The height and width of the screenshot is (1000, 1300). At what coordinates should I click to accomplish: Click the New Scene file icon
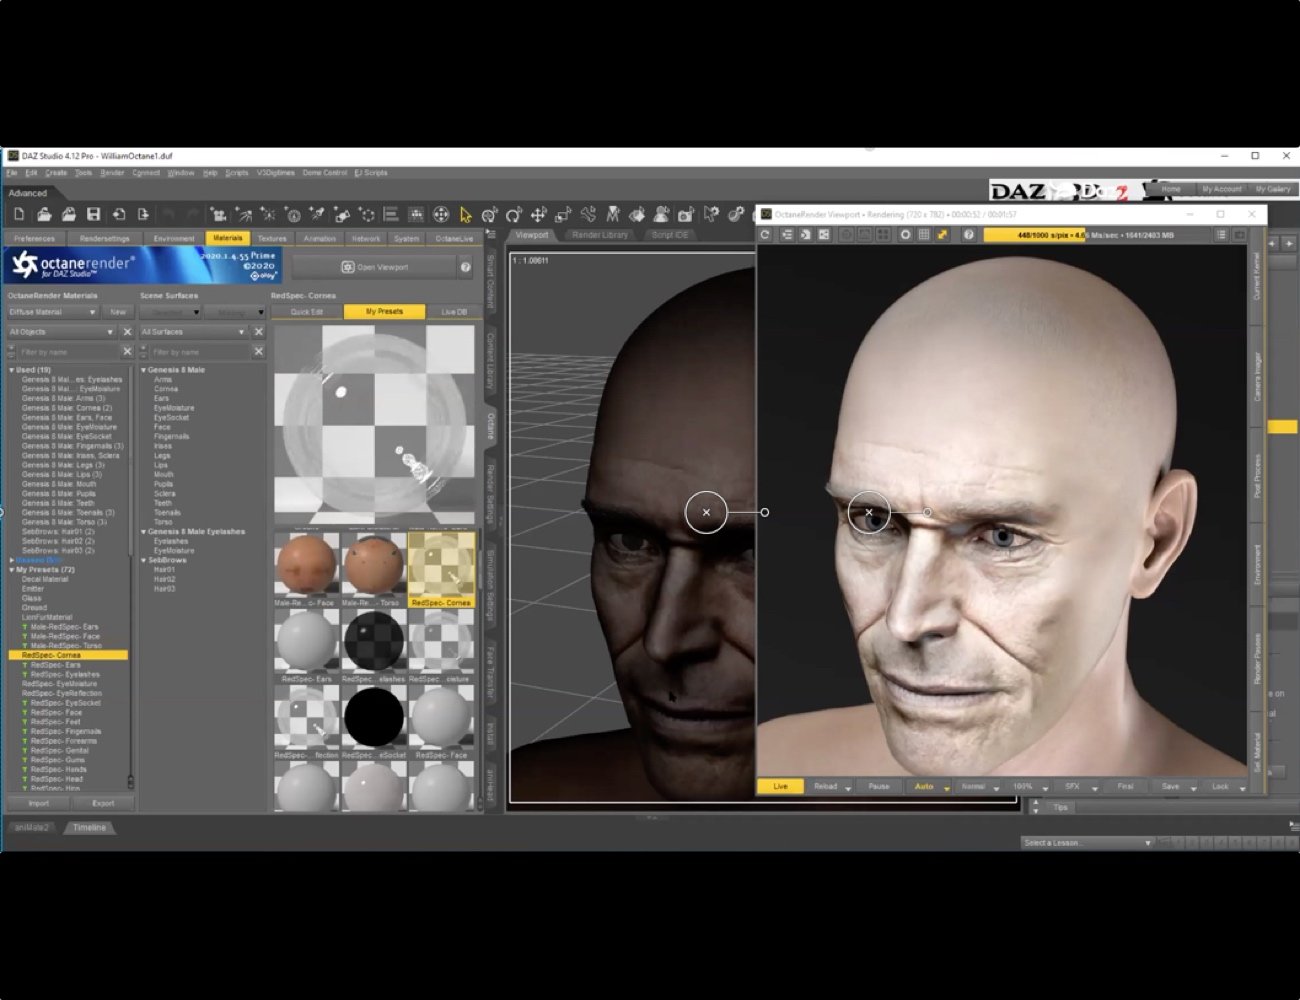19,214
